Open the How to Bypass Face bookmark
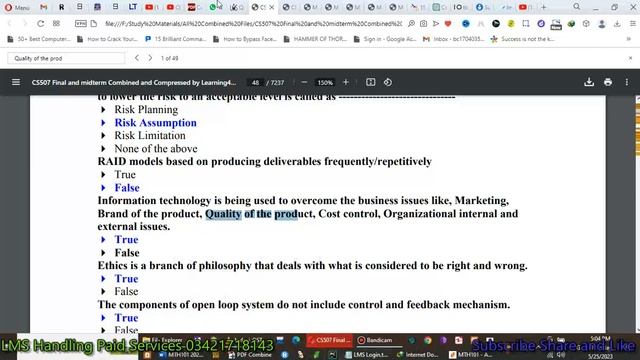 pos(245,39)
